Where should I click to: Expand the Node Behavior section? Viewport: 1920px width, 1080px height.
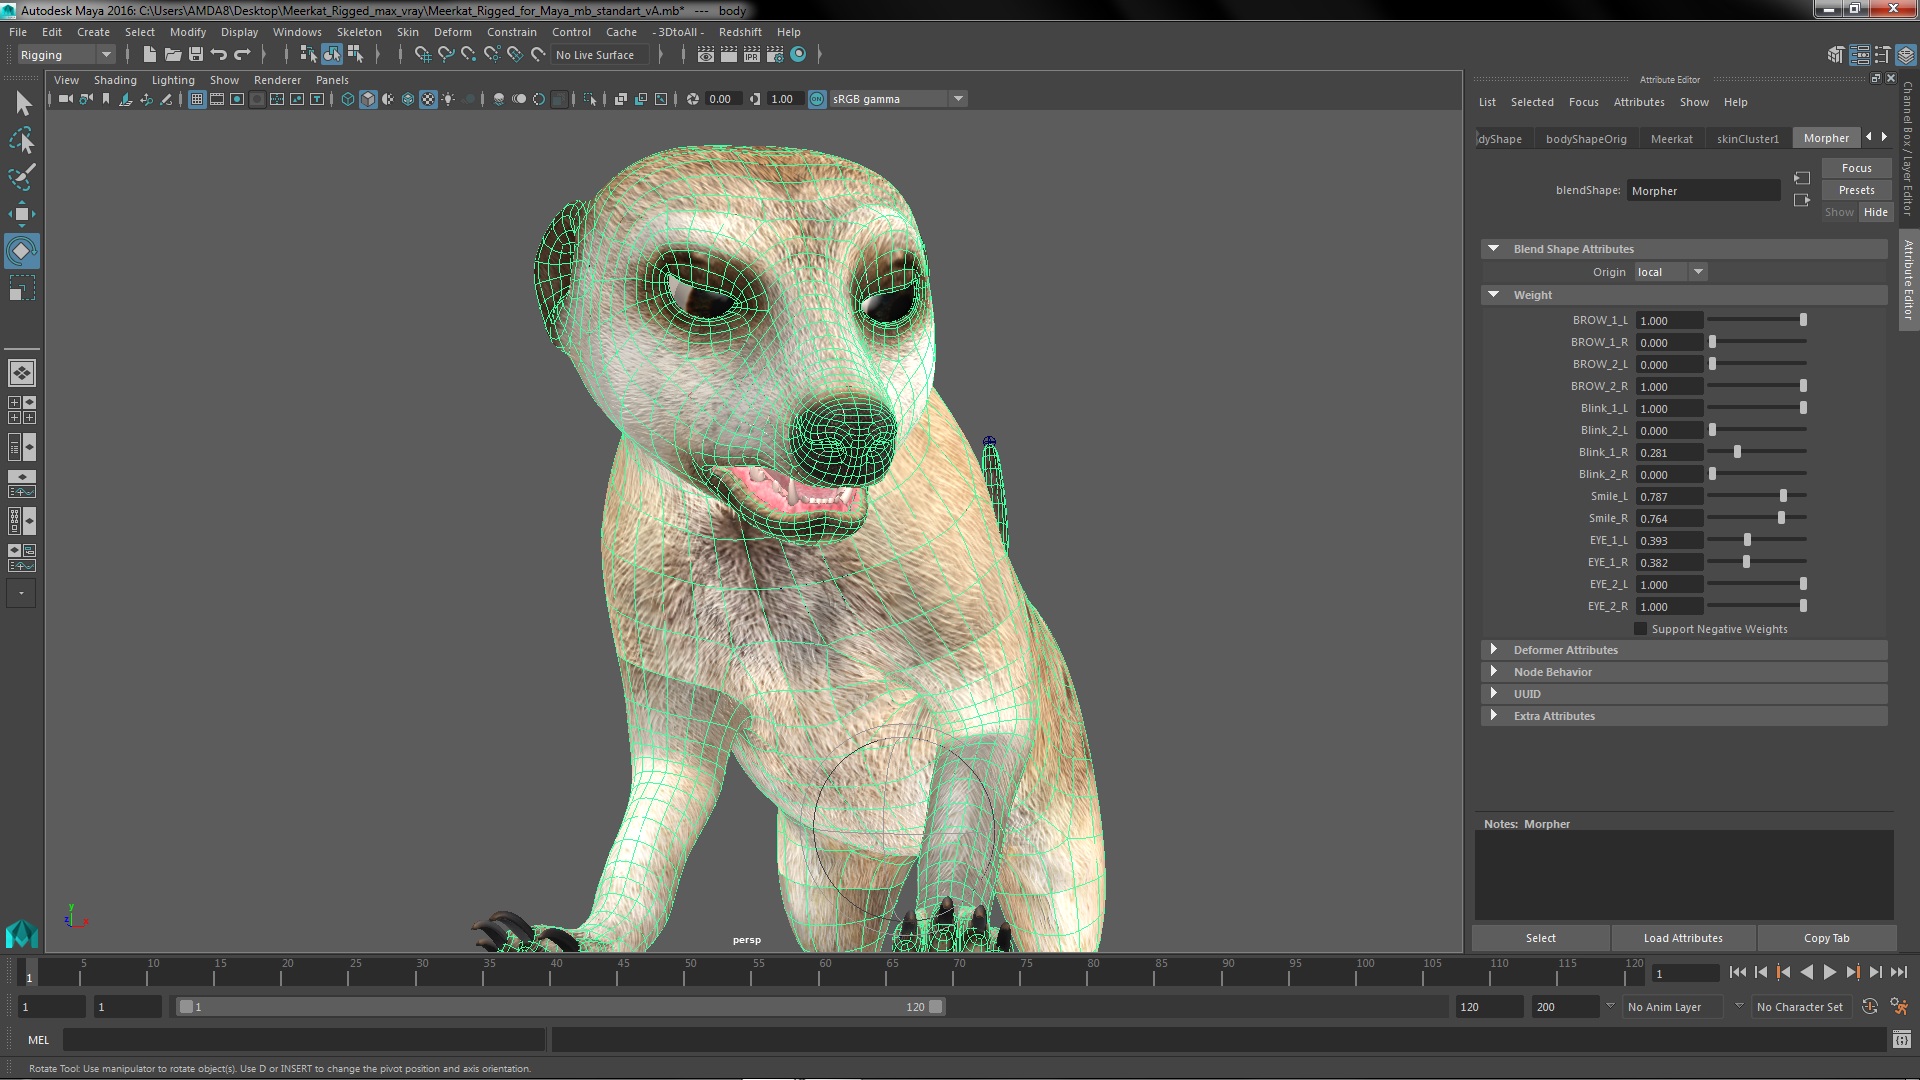1494,672
